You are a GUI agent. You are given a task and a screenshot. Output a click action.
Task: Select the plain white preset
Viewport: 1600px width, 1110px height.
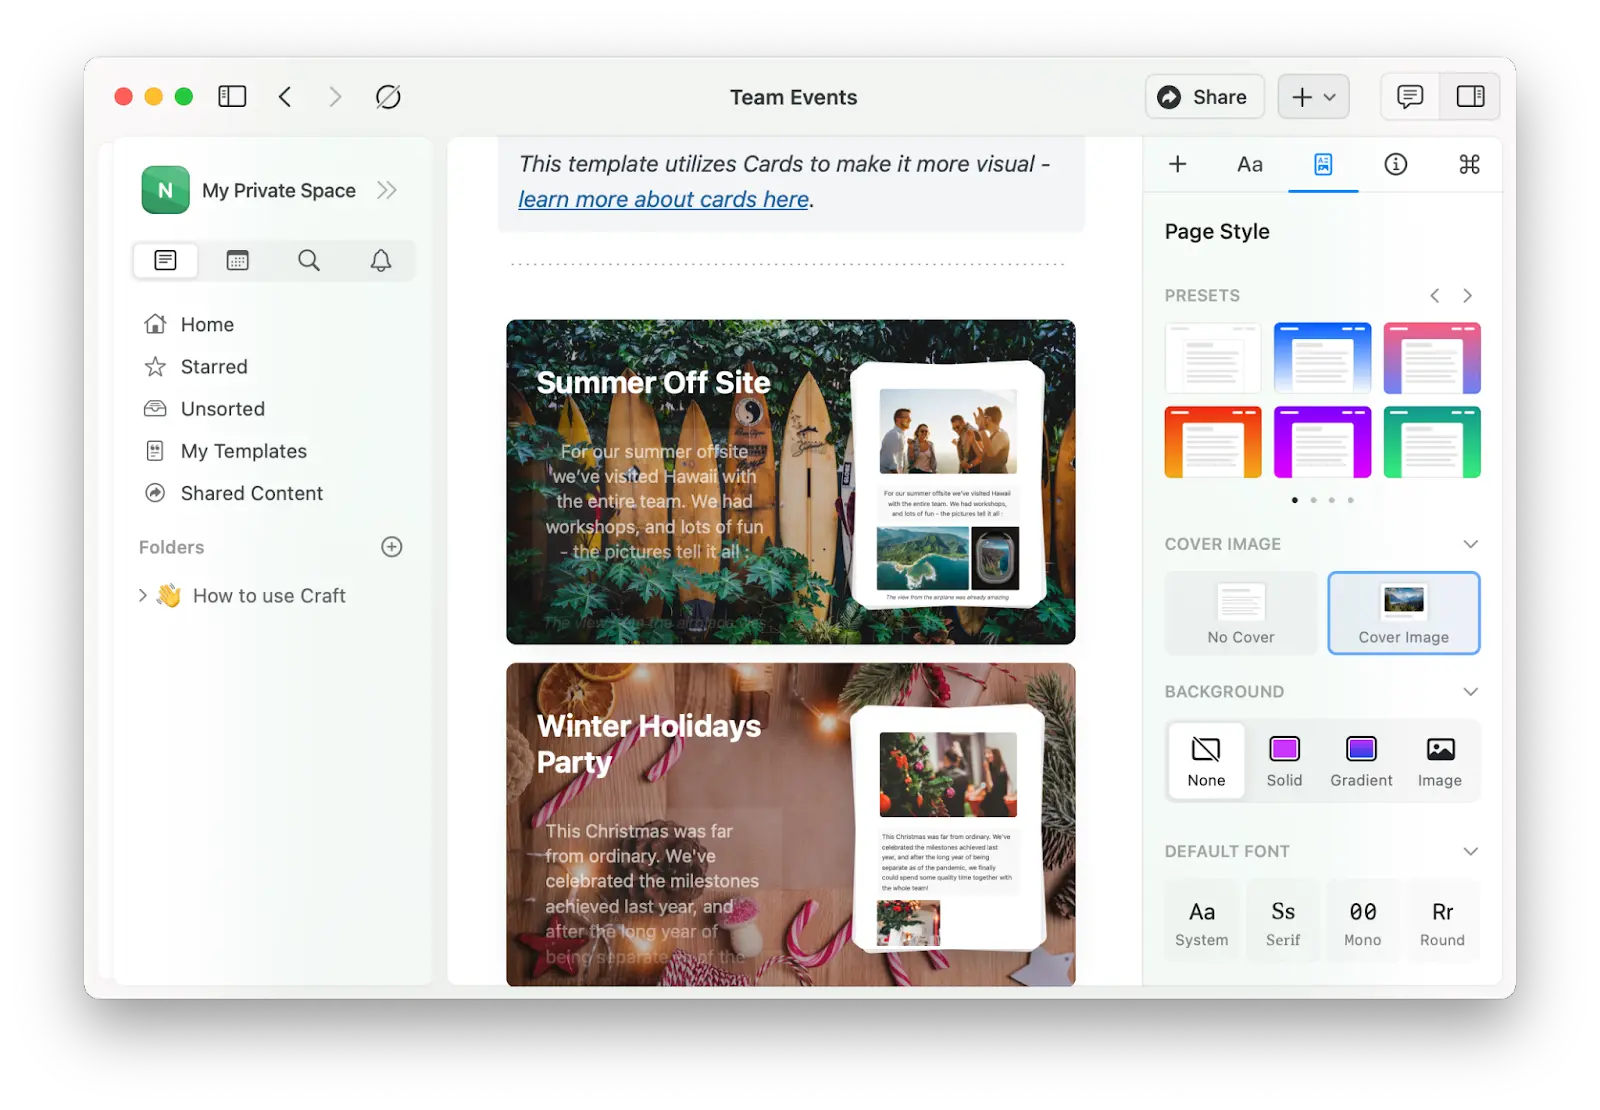click(x=1213, y=358)
